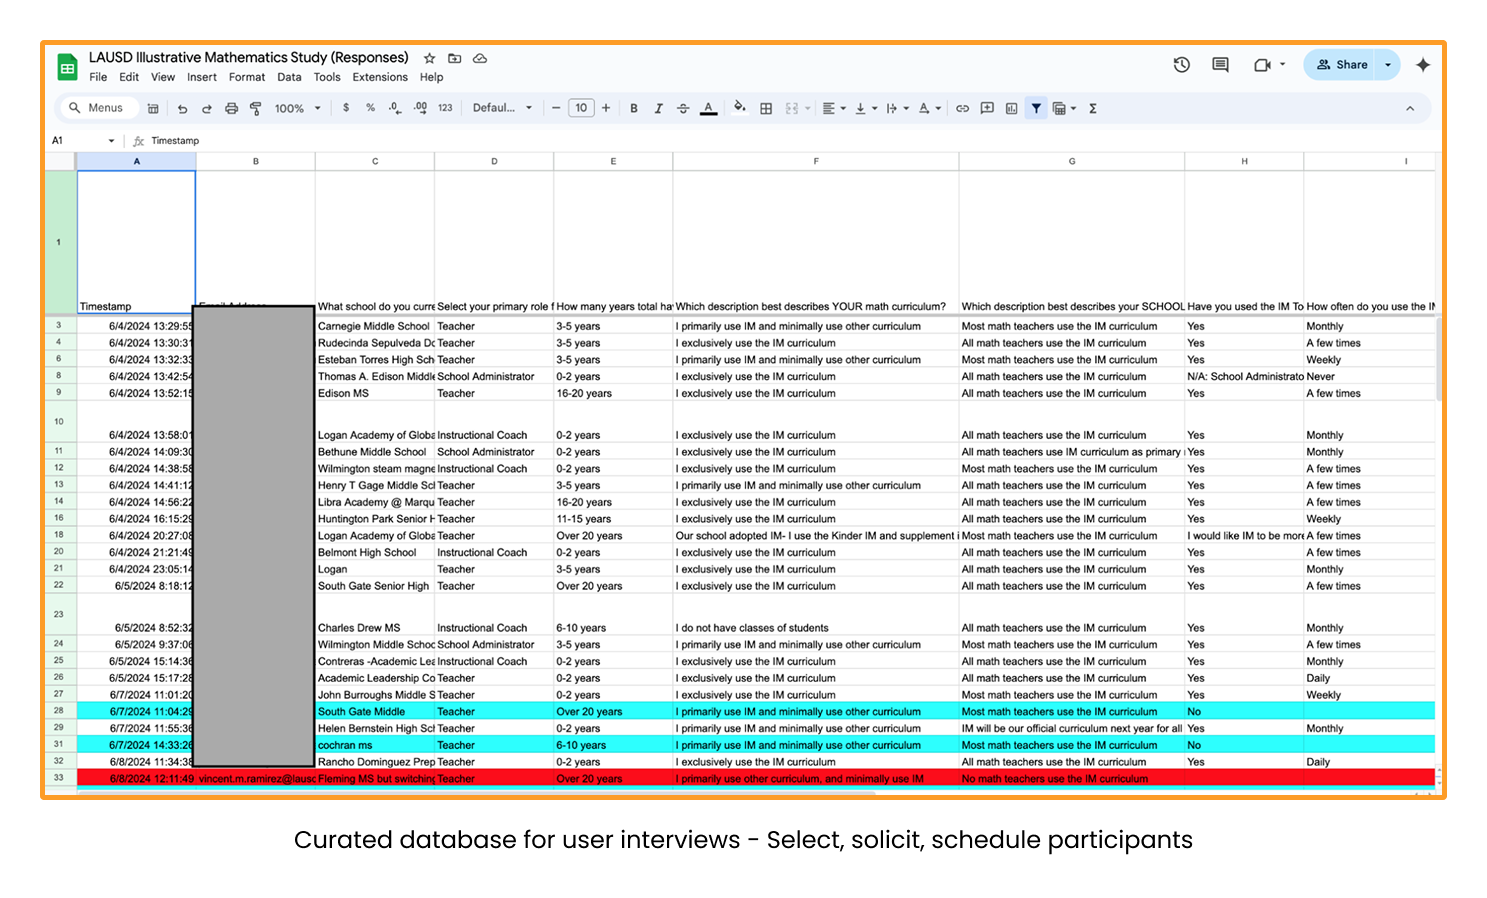Open vertical align dropdown
The width and height of the screenshot is (1487, 898).
[x=865, y=108]
